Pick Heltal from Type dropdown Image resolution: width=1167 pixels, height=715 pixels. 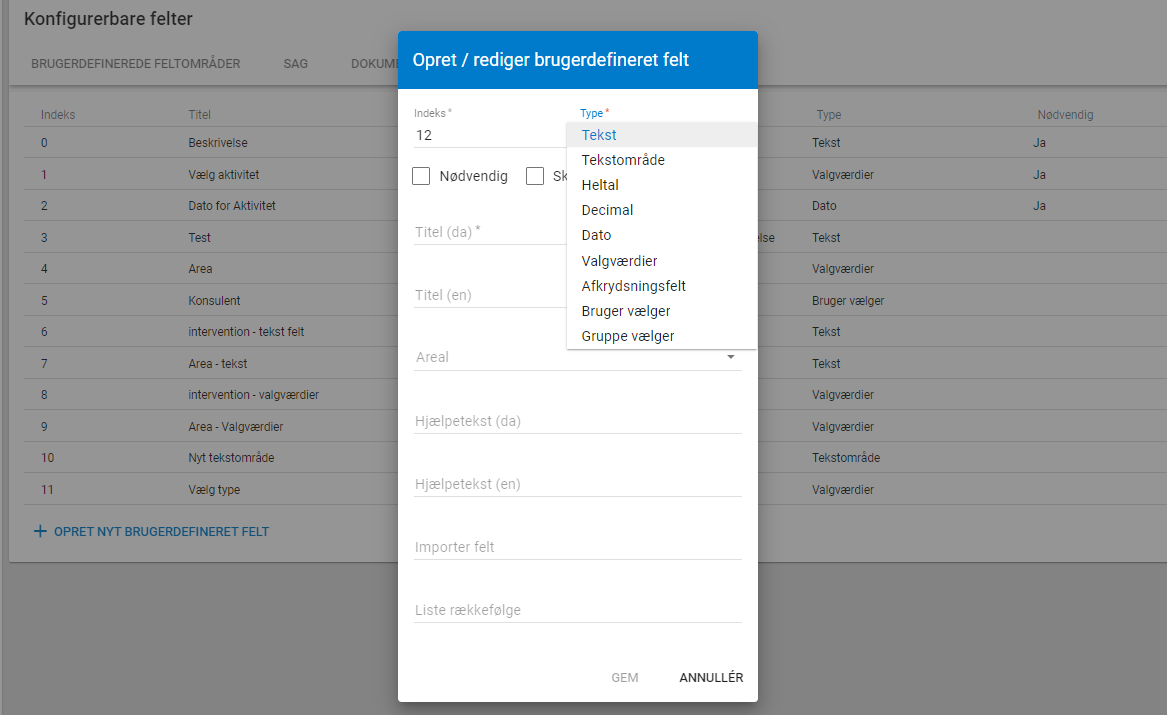[x=662, y=185]
